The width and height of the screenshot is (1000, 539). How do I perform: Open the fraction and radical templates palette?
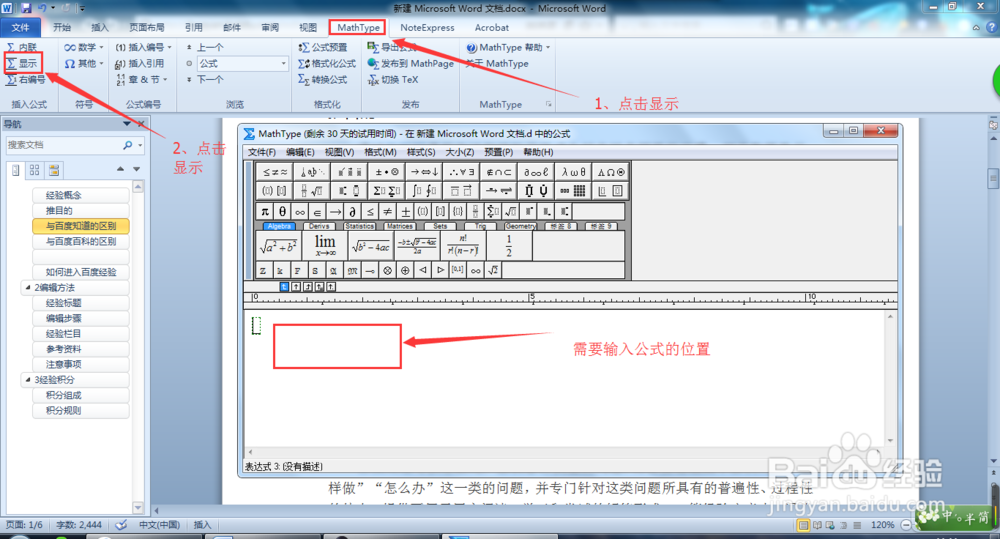[x=312, y=191]
